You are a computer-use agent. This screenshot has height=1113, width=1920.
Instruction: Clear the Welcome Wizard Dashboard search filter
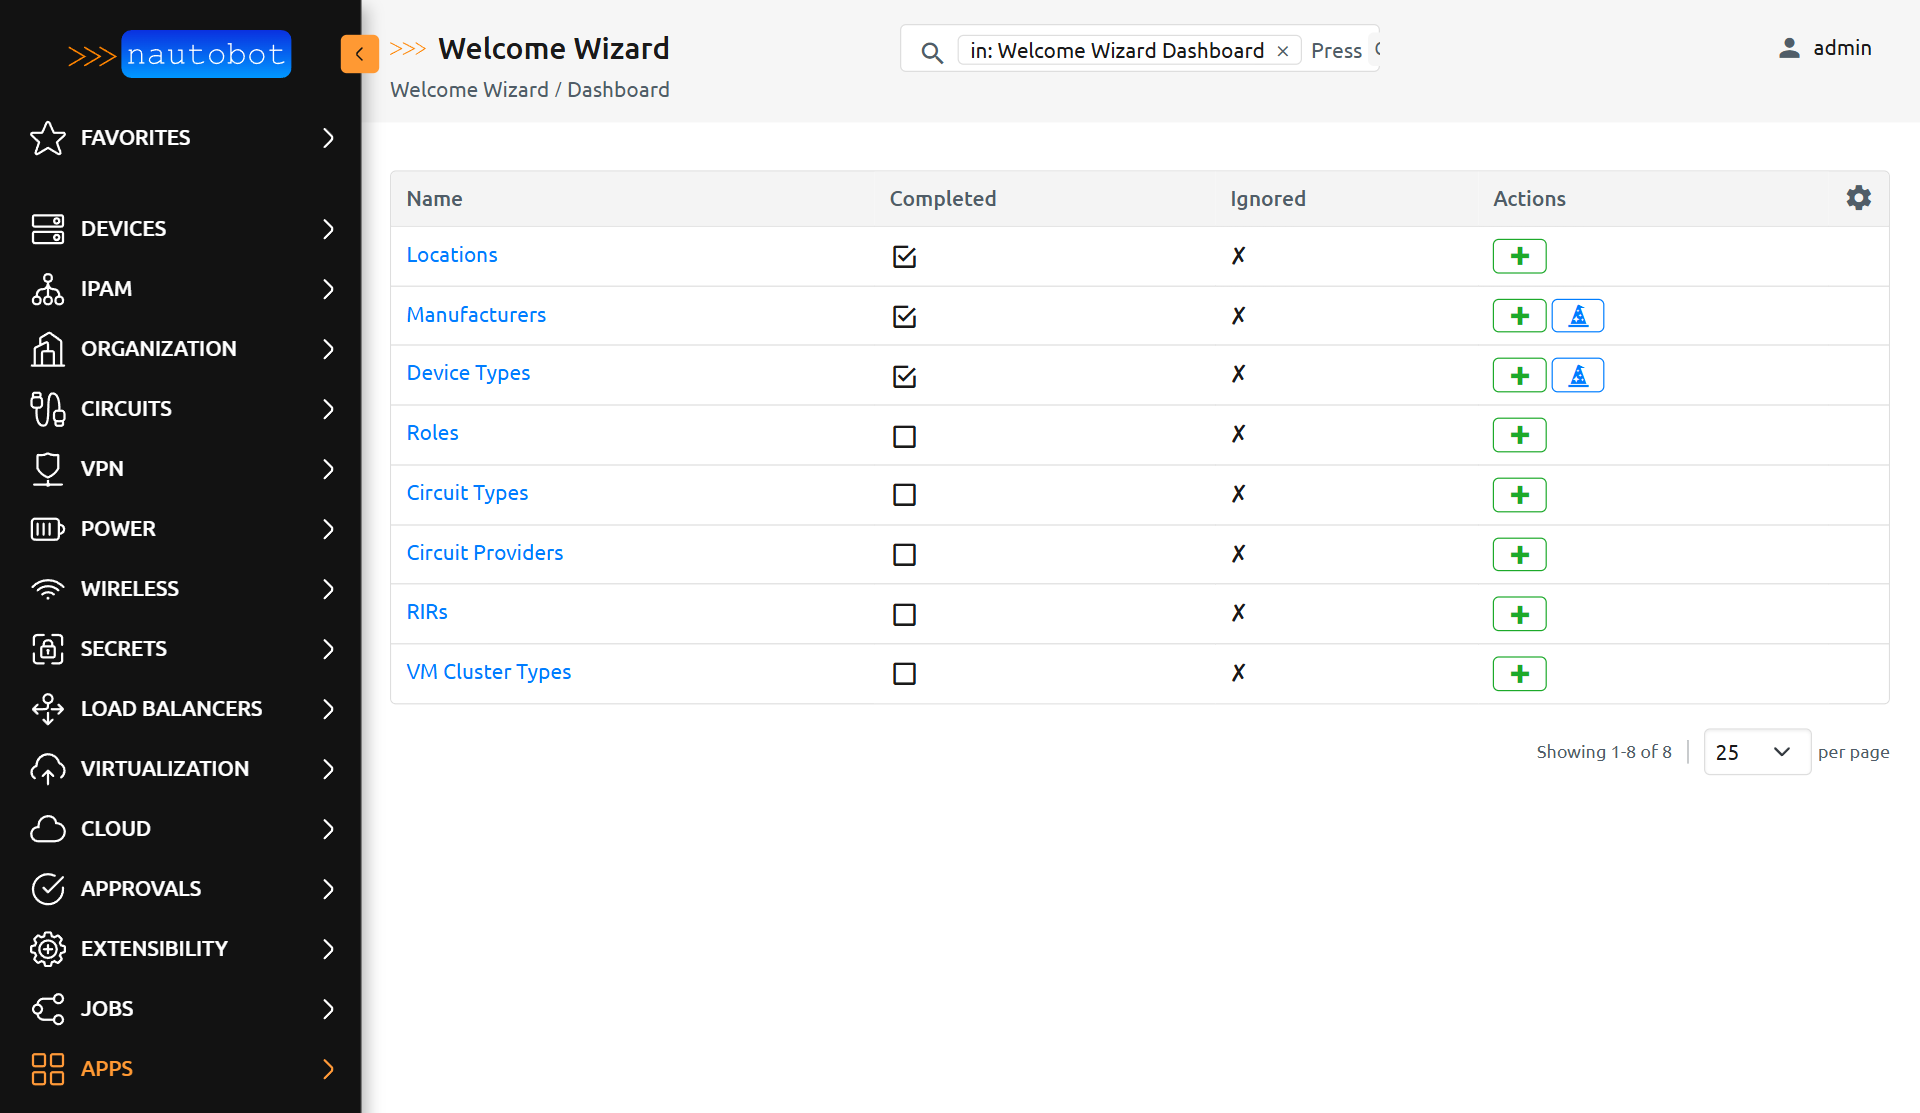pyautogui.click(x=1283, y=50)
